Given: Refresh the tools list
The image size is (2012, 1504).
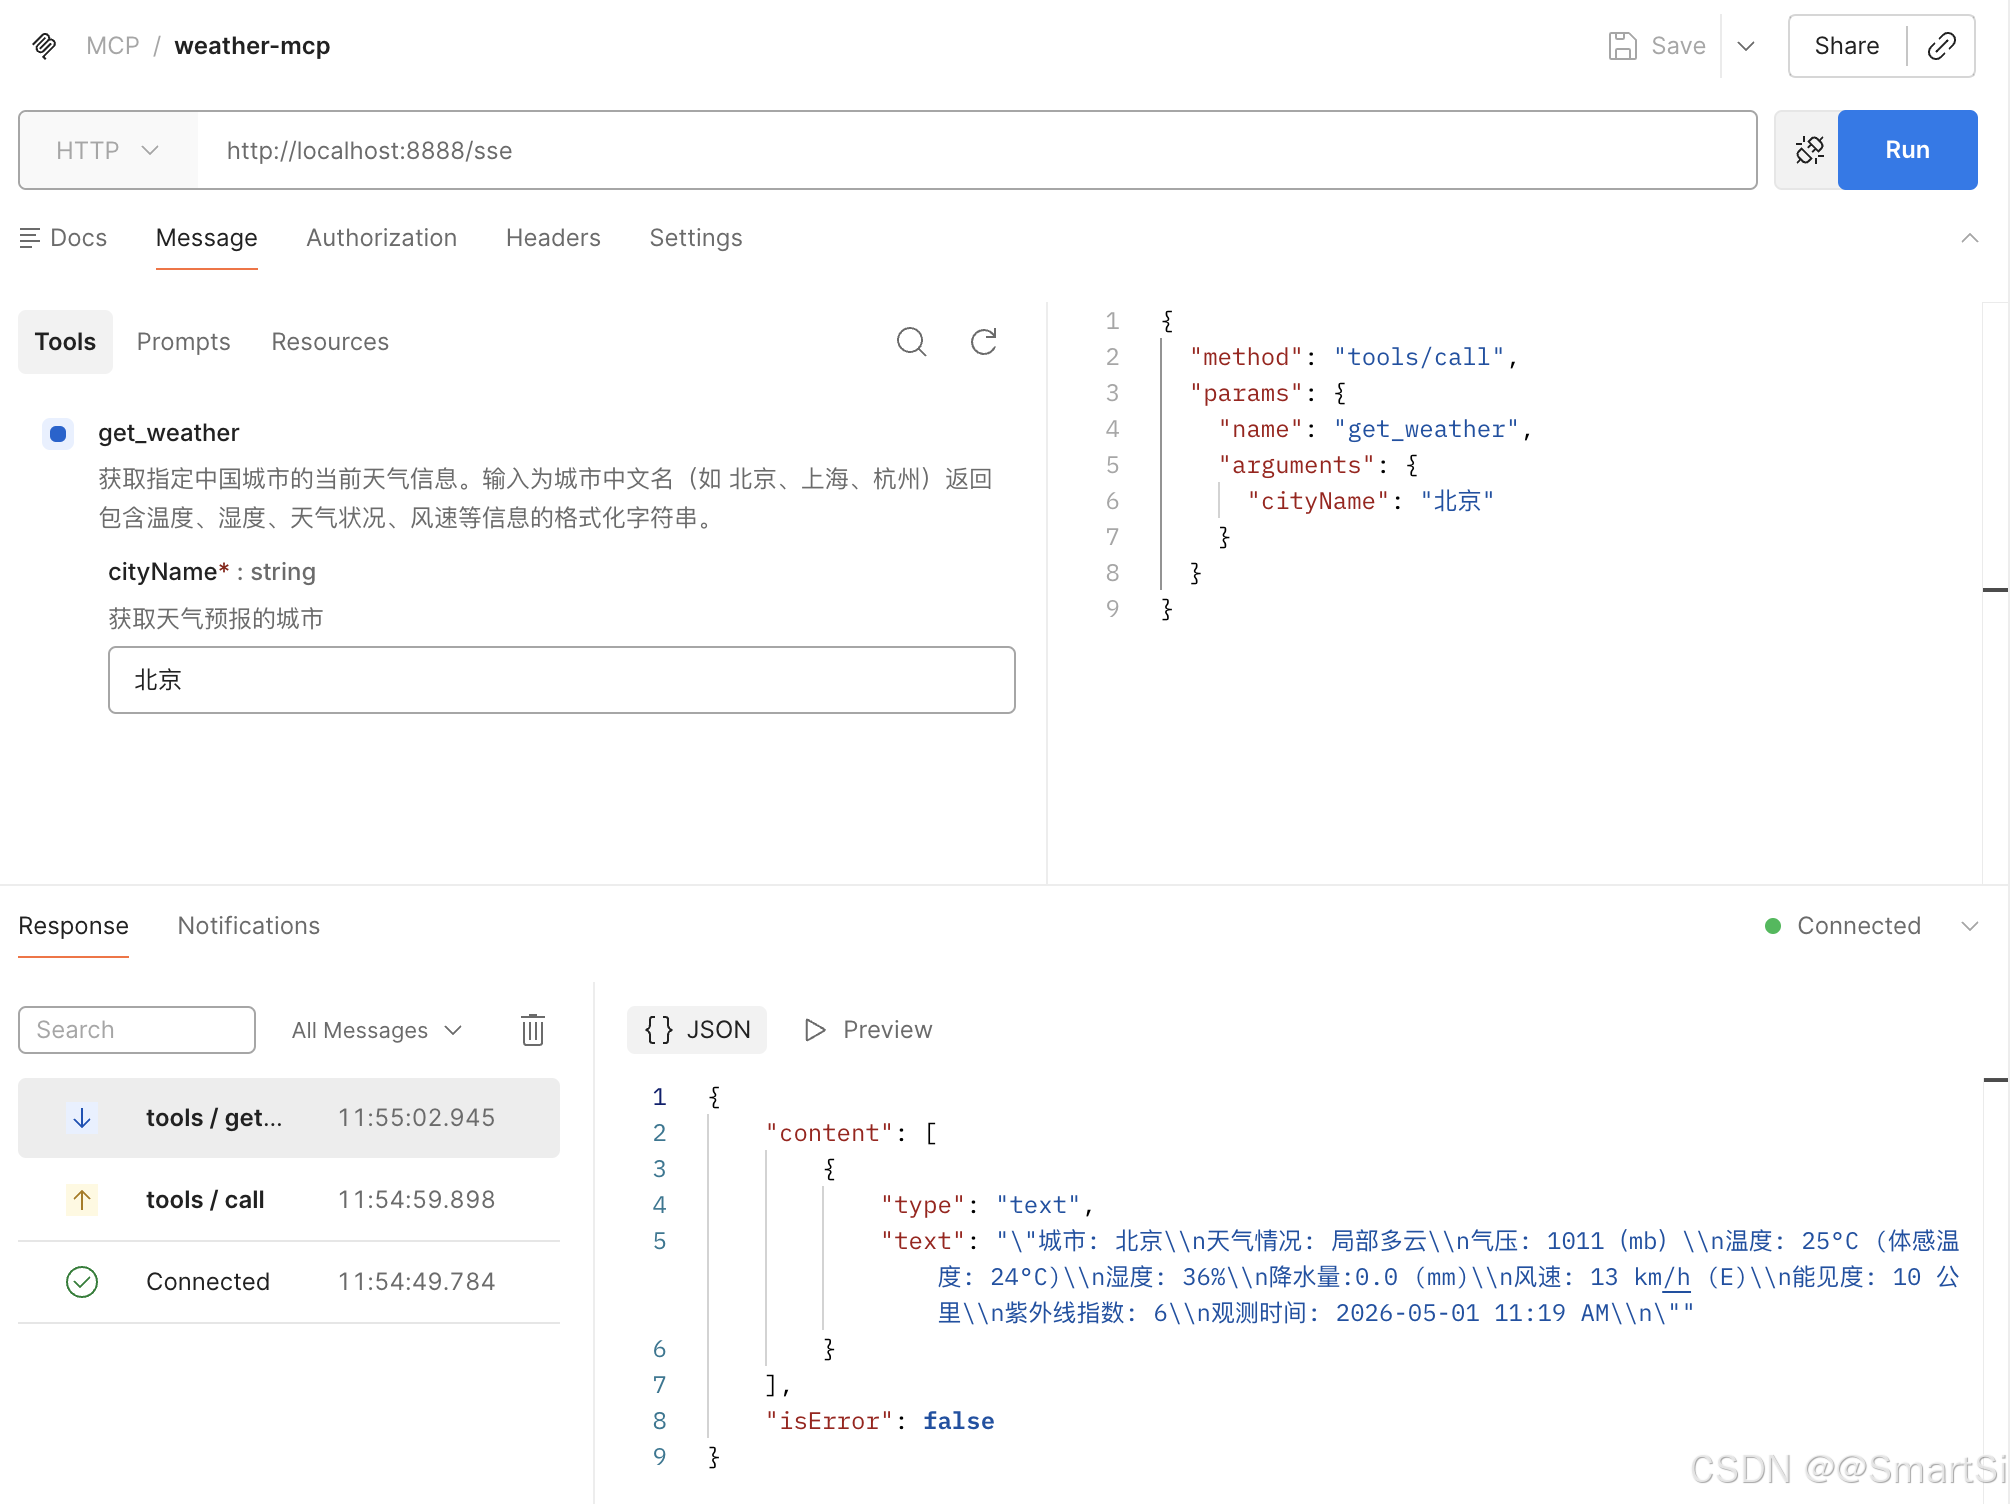Looking at the screenshot, I should [x=984, y=342].
